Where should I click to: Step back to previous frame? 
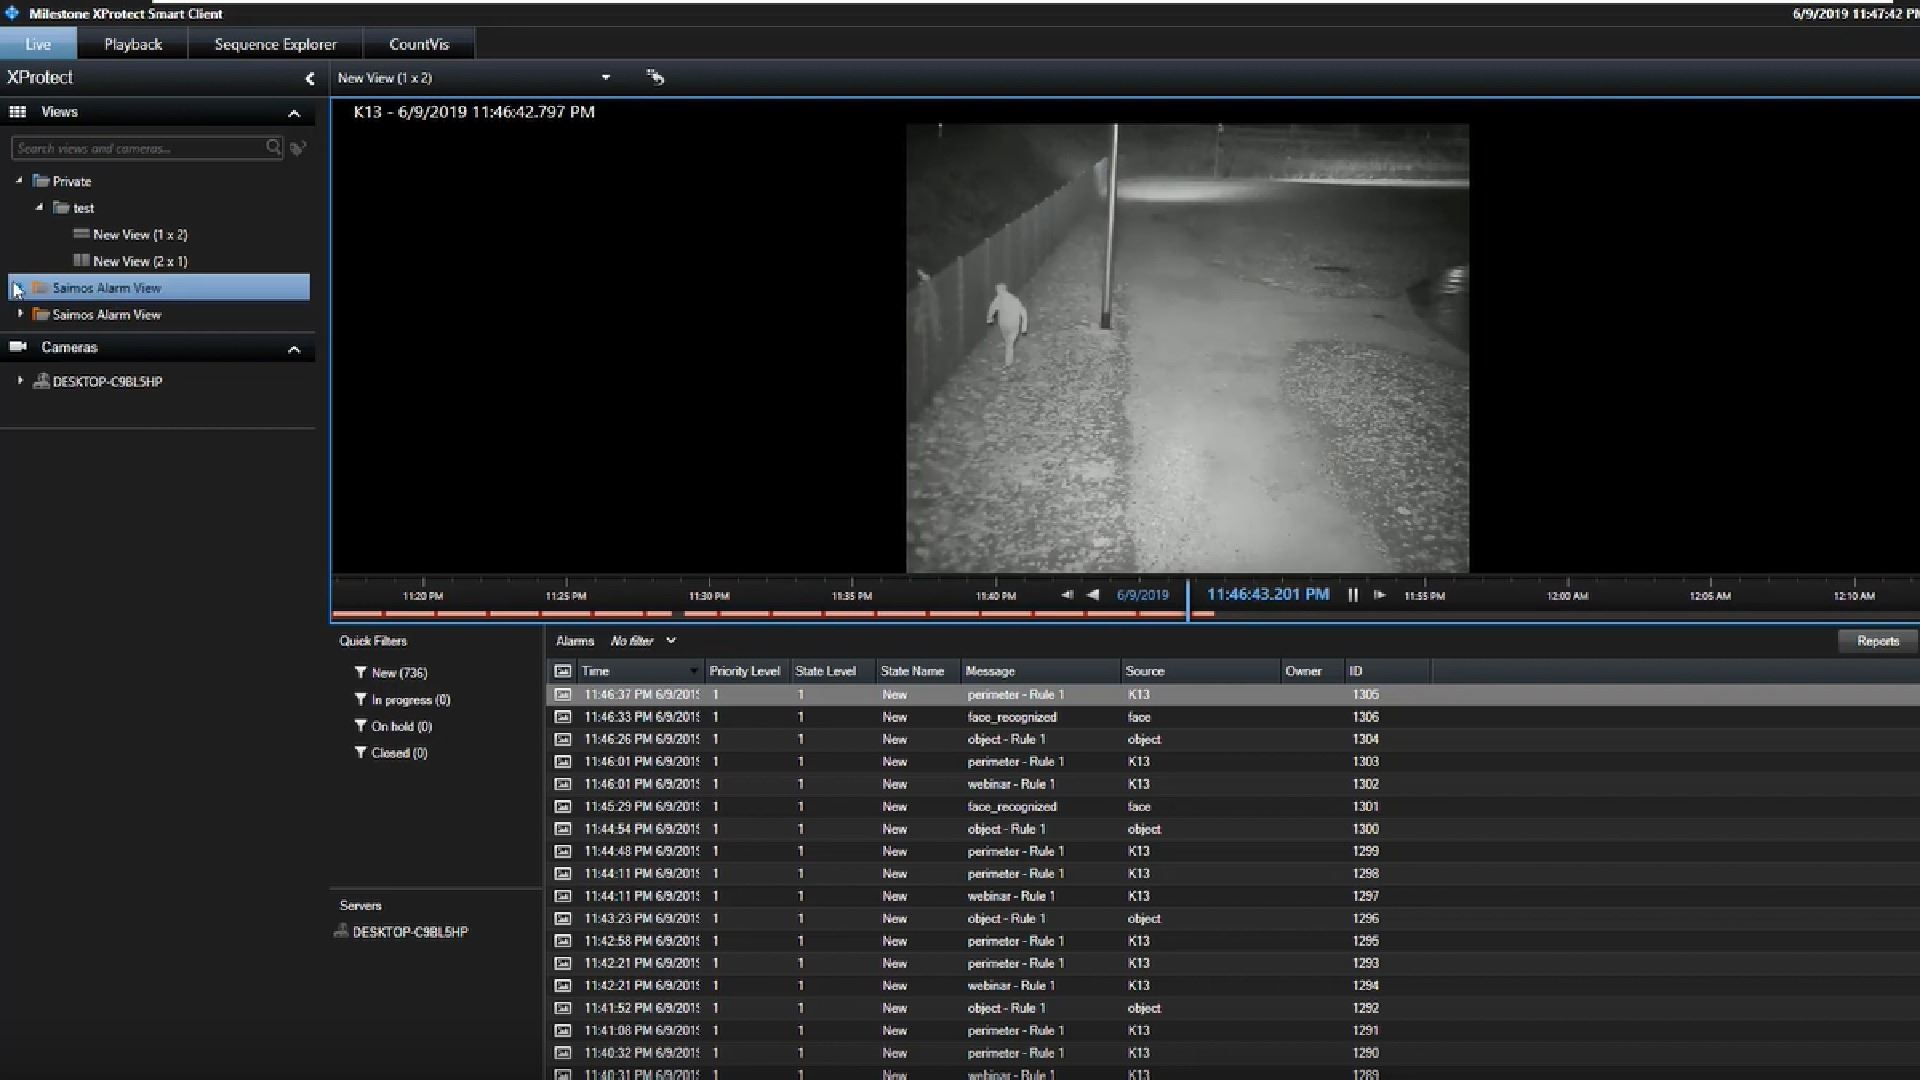1067,595
